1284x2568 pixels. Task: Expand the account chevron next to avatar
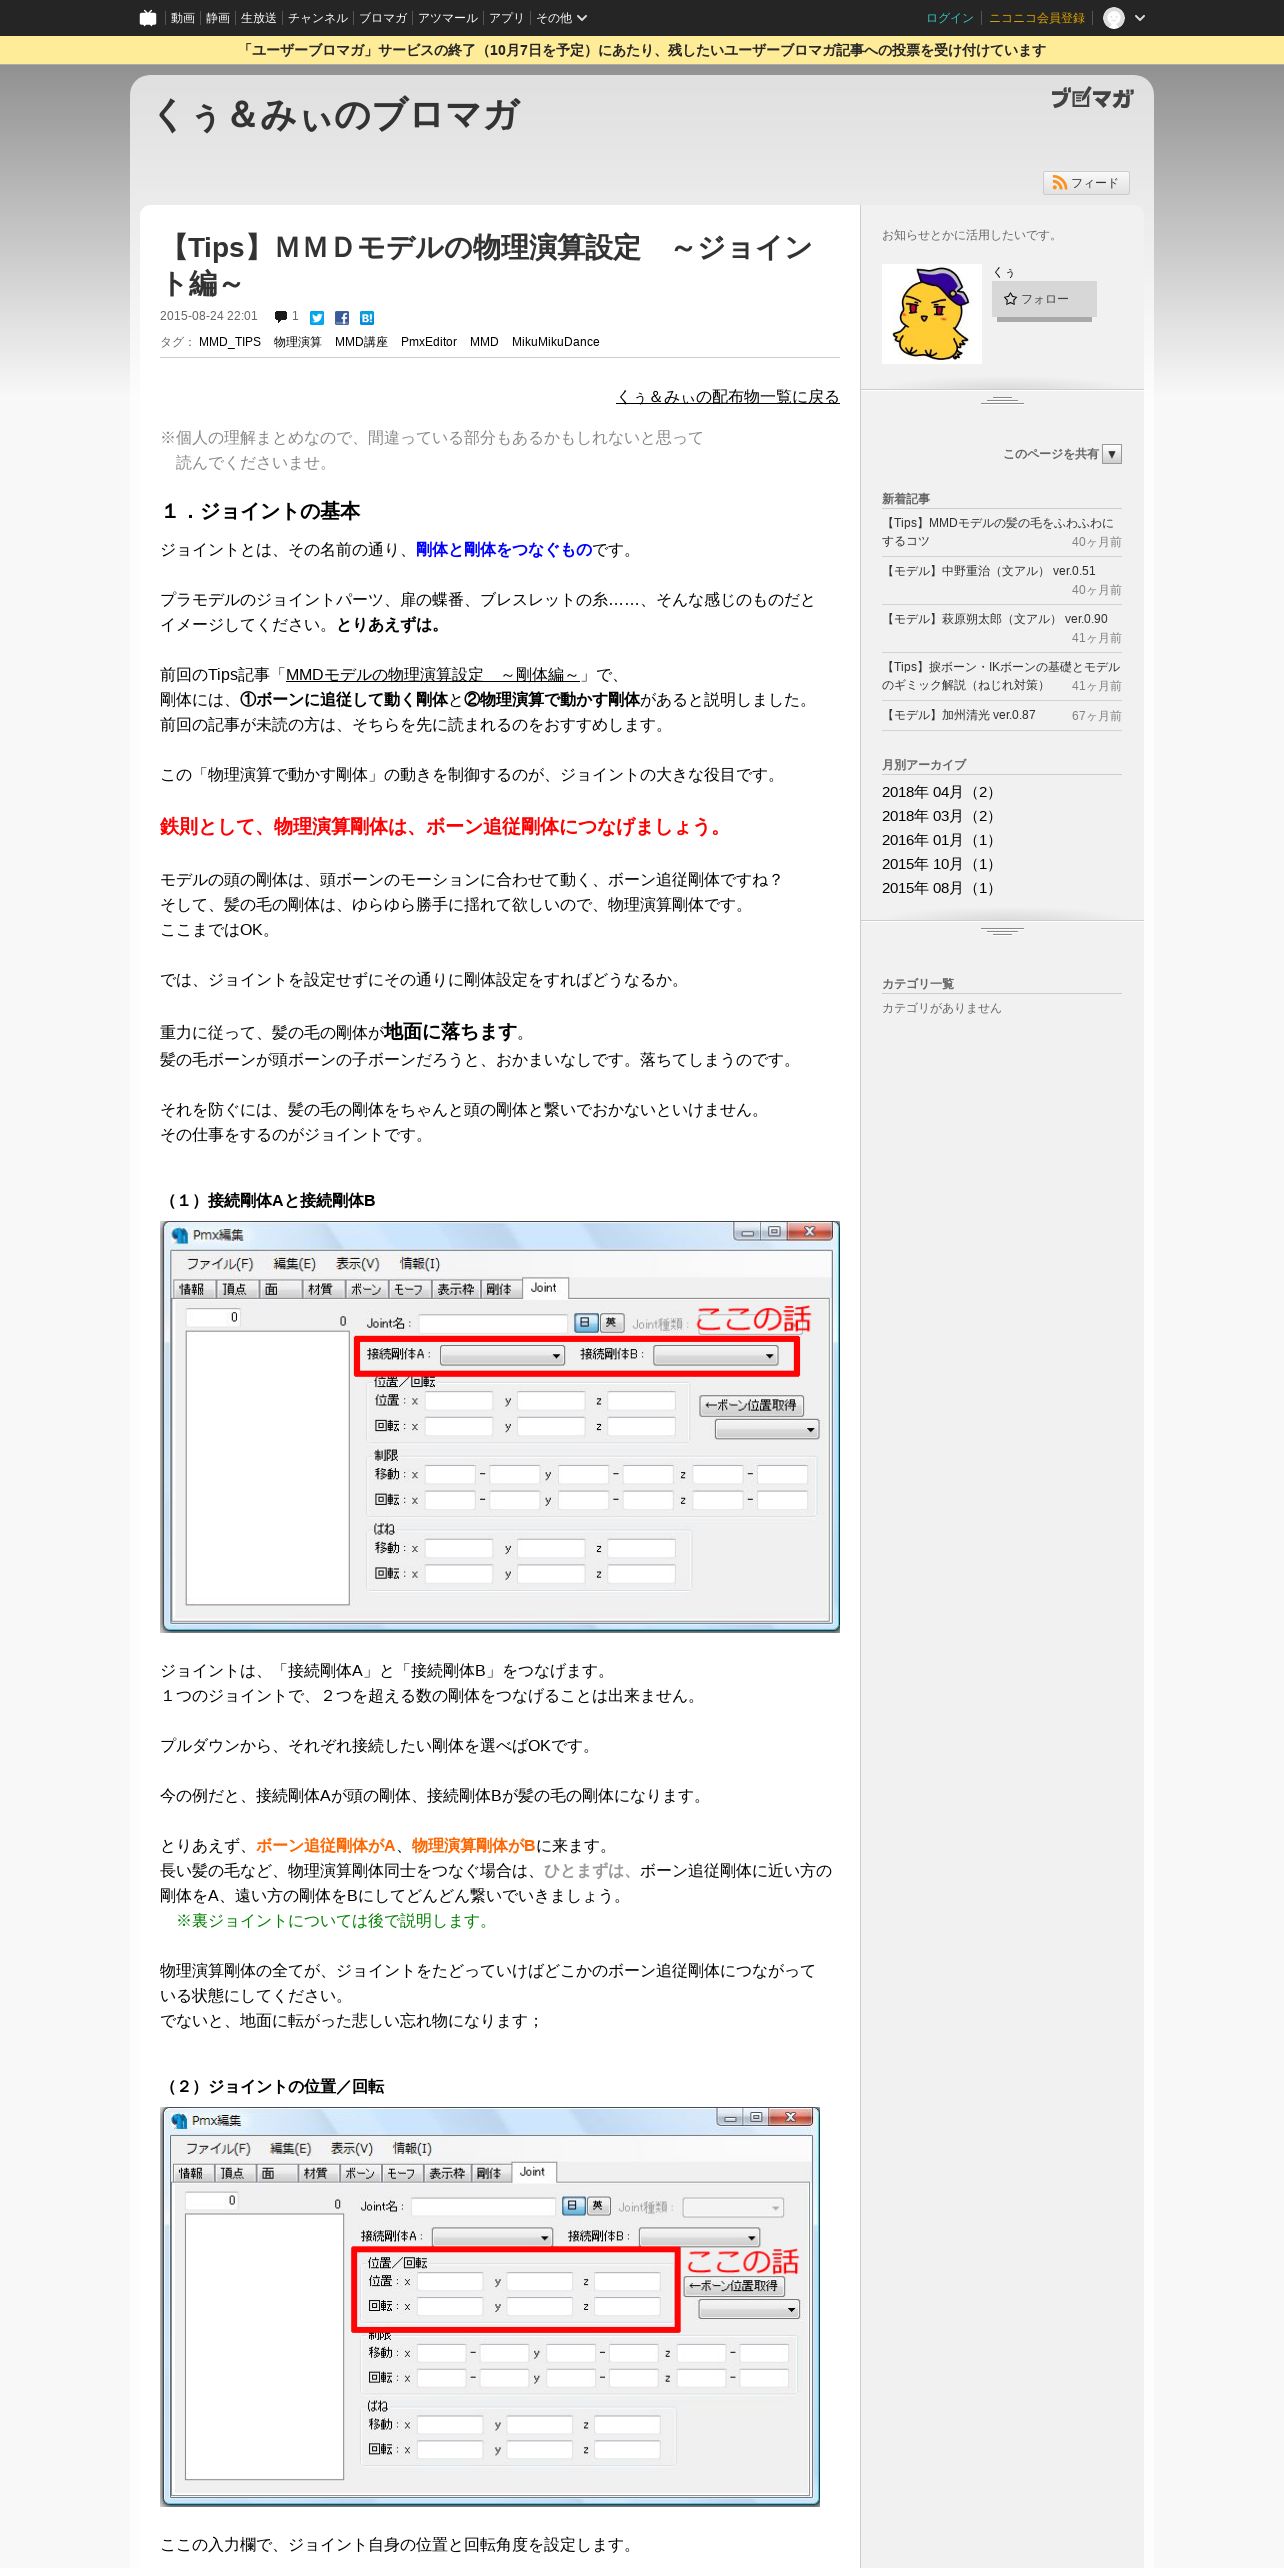1139,18
